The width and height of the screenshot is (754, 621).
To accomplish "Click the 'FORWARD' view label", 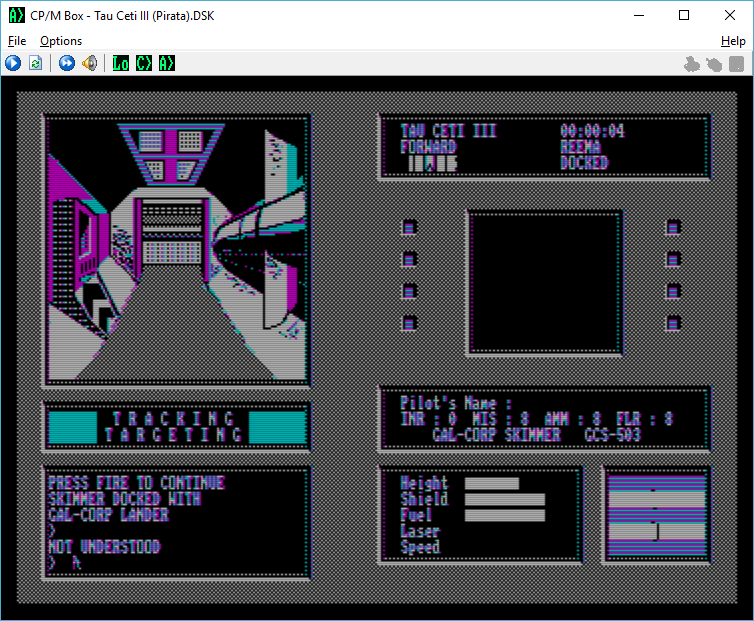I will [428, 147].
